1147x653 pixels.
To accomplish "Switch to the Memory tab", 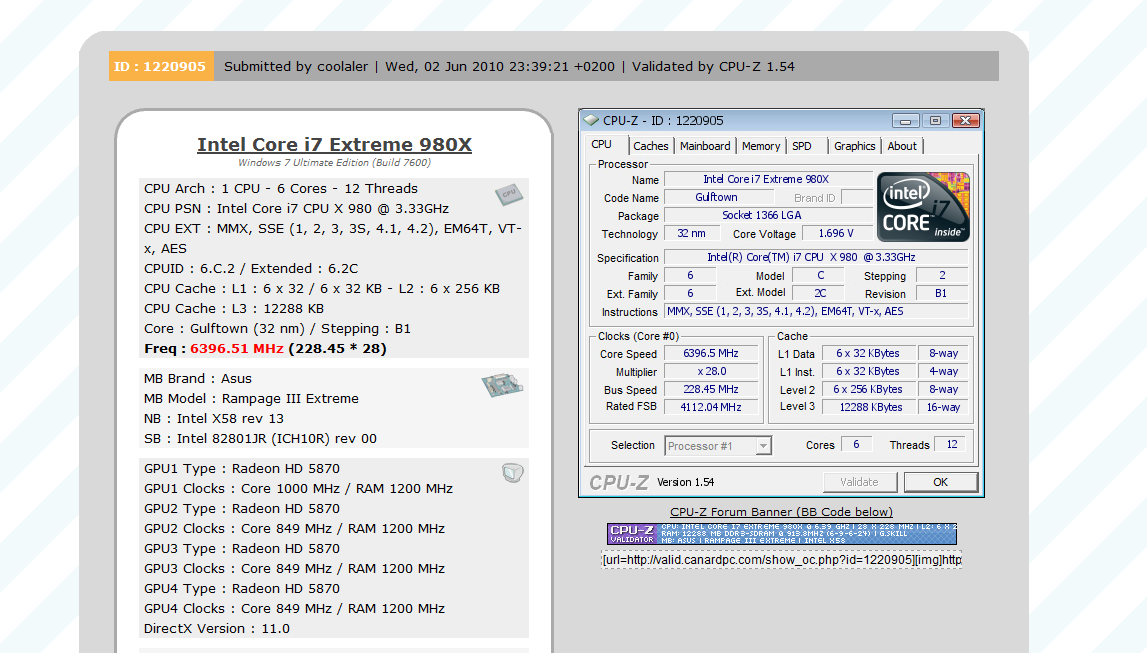I will (x=761, y=146).
